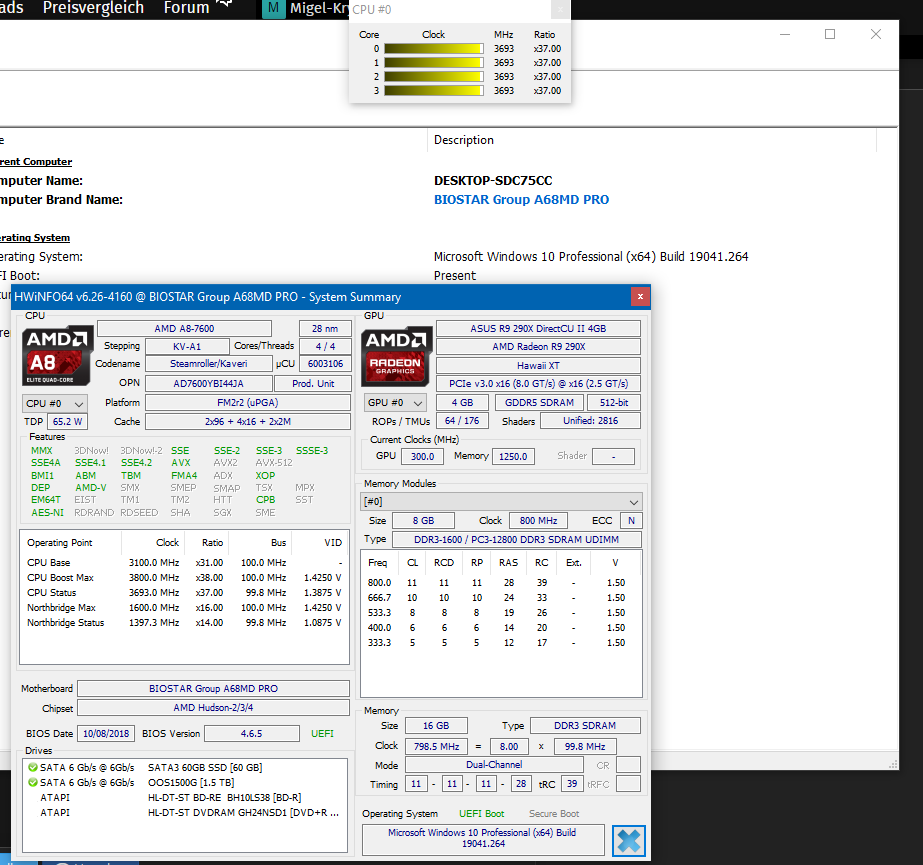The image size is (923, 865).
Task: Select the CPU Status row
Action: (184, 592)
